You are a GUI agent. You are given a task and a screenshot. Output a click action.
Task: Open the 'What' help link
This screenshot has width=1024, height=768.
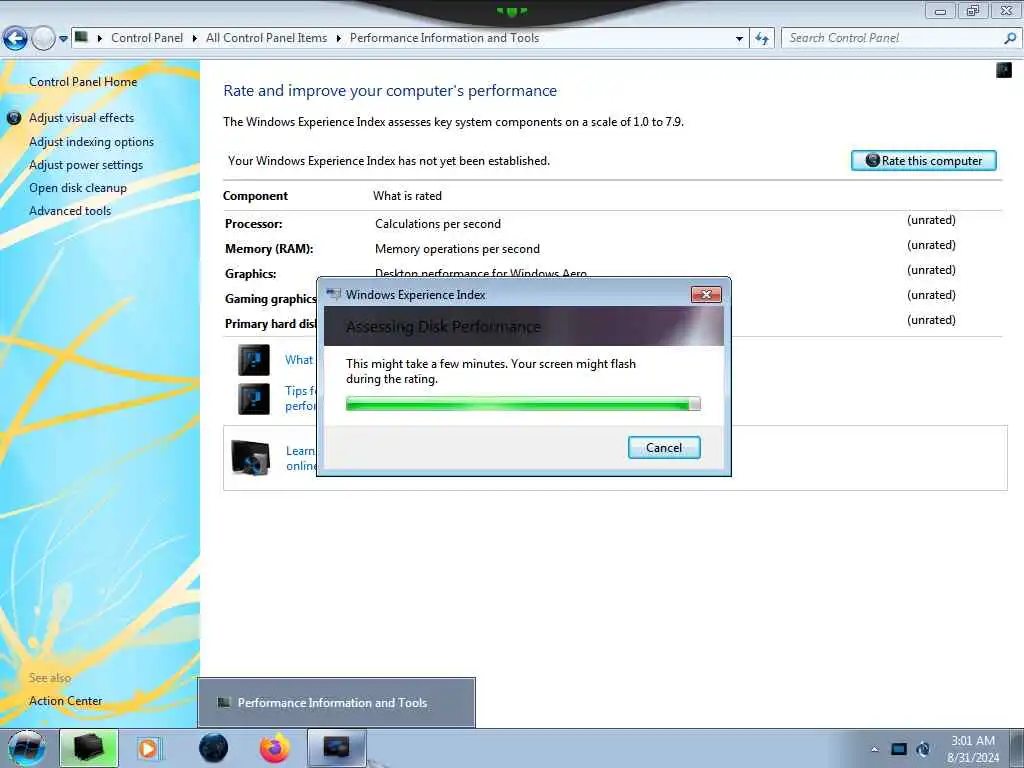tap(299, 360)
